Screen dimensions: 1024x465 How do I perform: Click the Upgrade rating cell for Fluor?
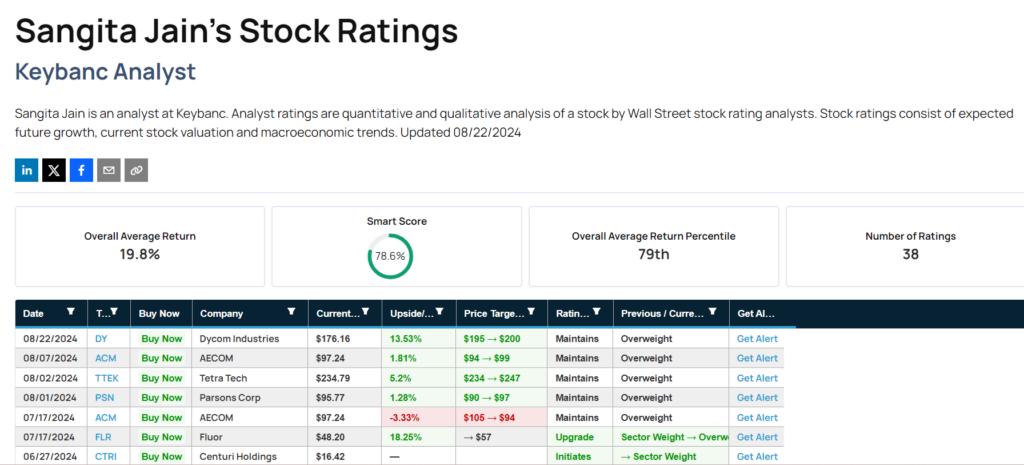coord(581,437)
